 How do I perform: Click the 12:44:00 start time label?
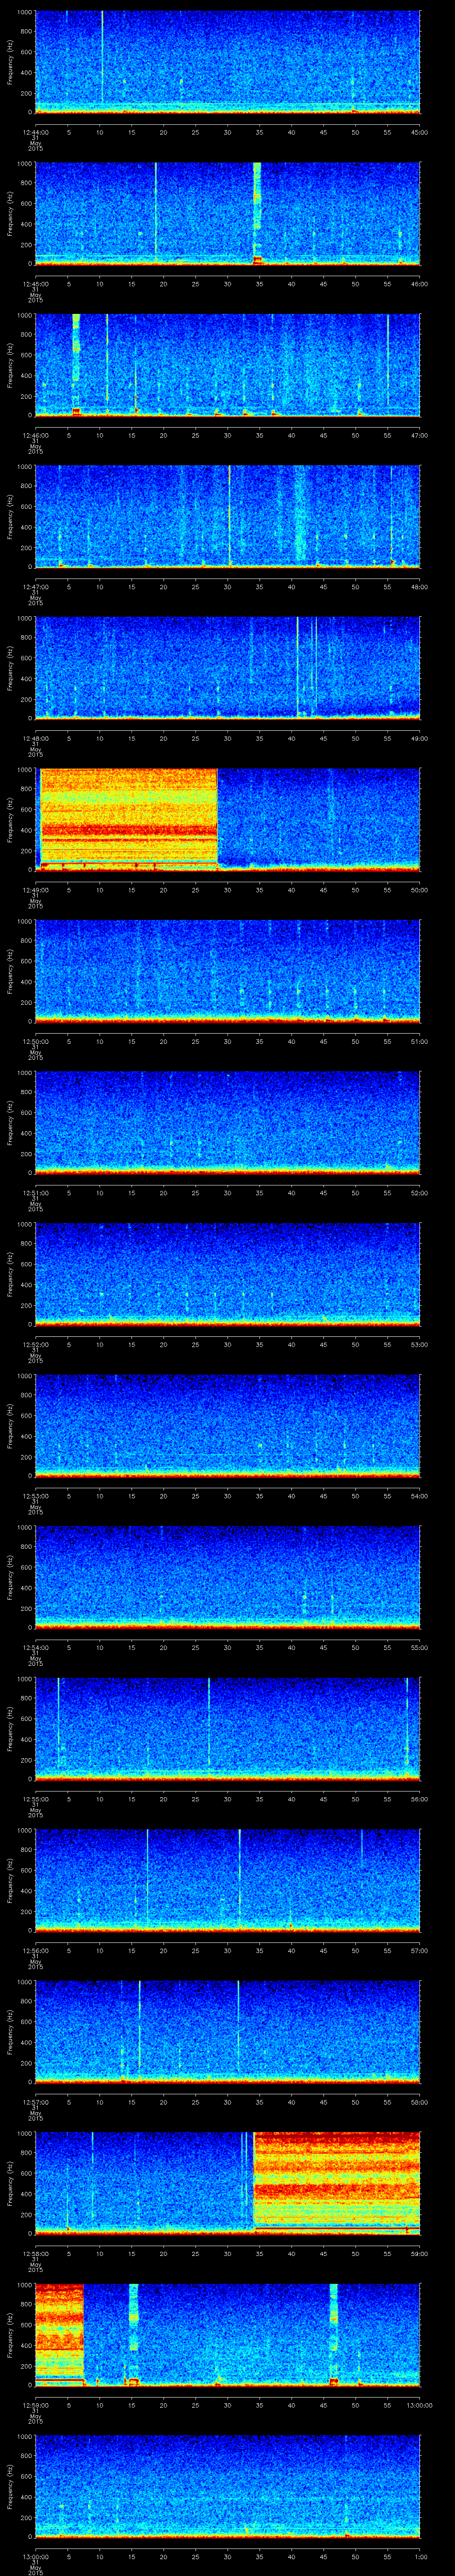(x=35, y=132)
